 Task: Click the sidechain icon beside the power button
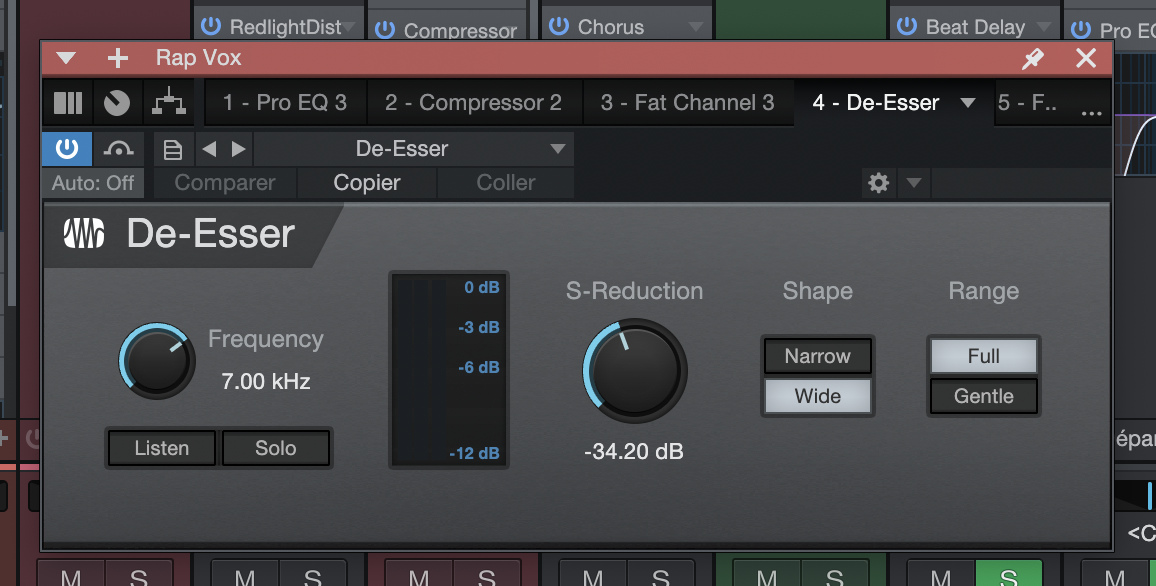coord(118,149)
